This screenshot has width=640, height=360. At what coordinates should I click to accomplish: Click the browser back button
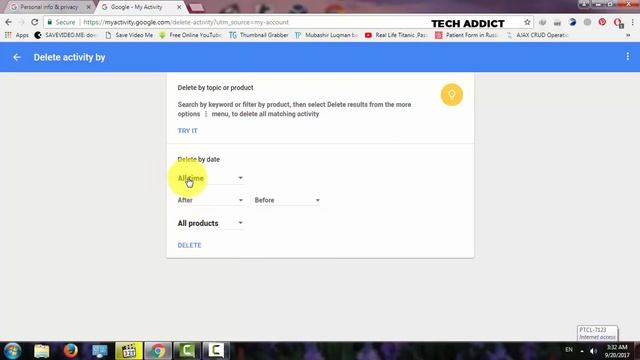9,22
